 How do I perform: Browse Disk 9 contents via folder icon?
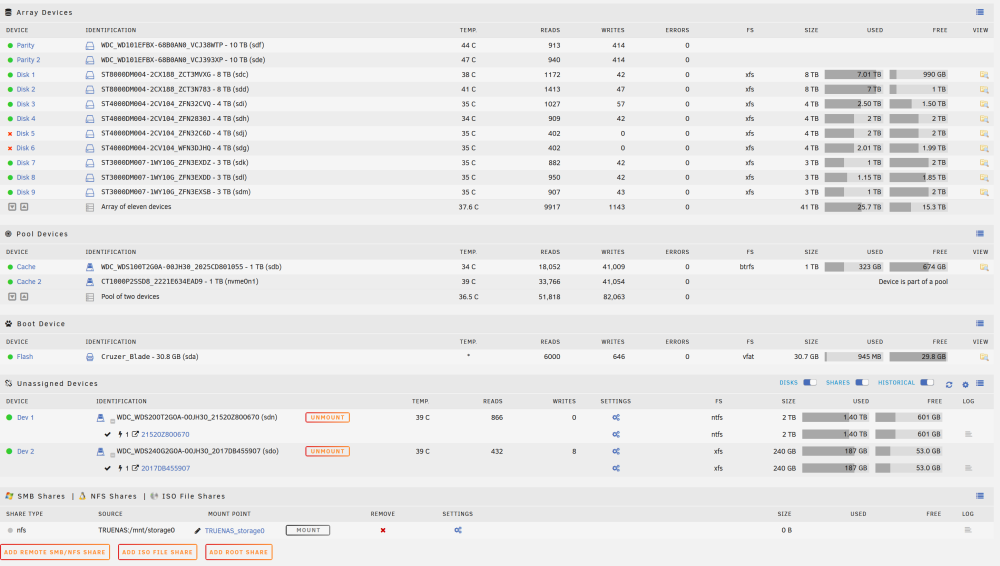(984, 192)
